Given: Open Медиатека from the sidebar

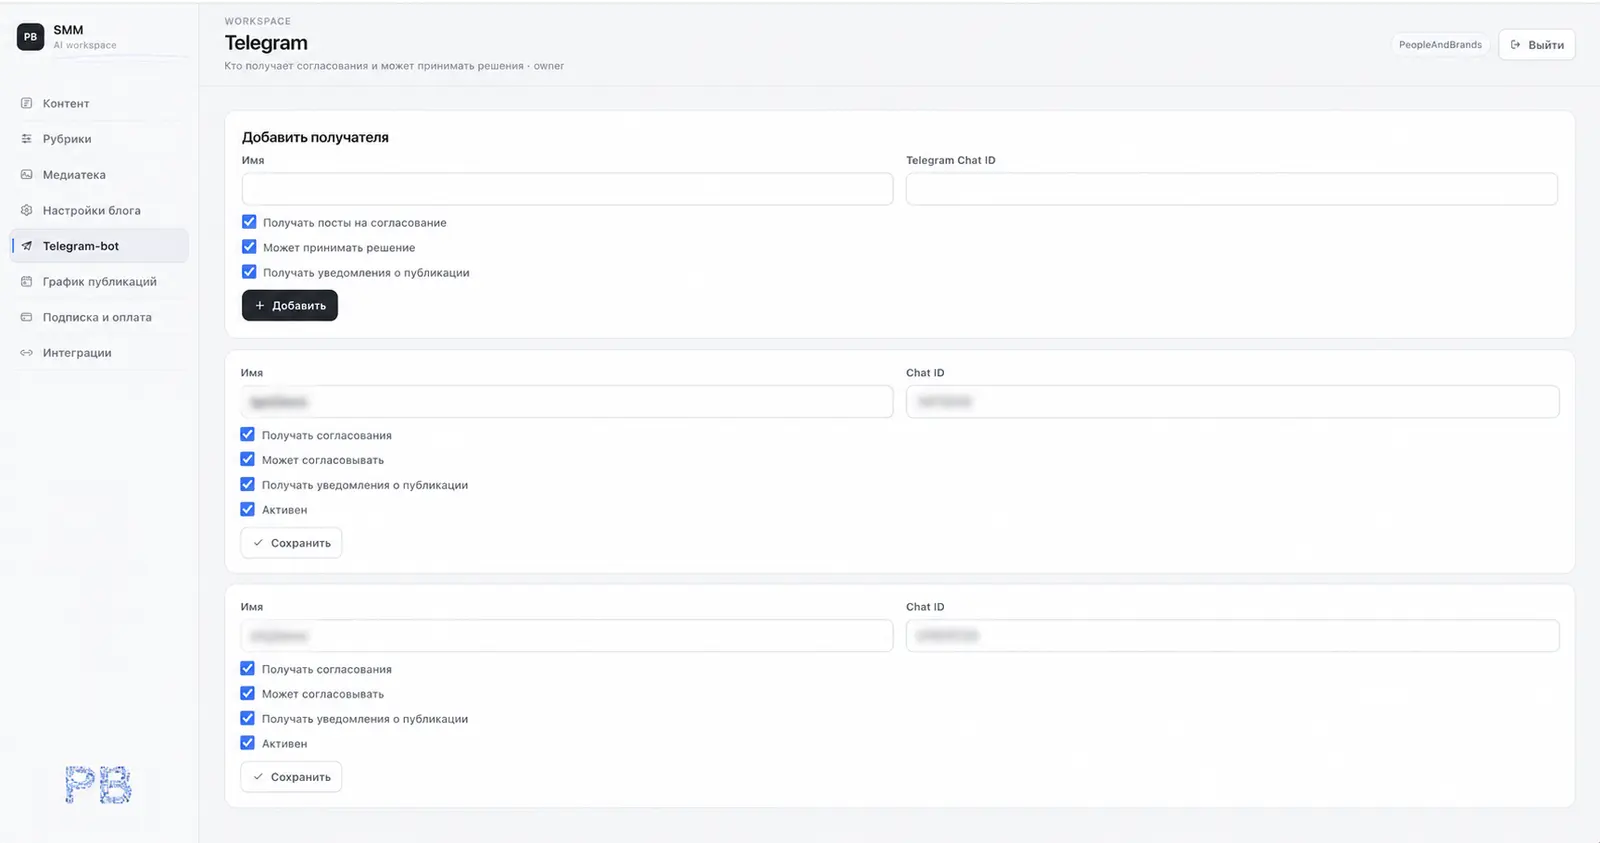Looking at the screenshot, I should point(99,175).
